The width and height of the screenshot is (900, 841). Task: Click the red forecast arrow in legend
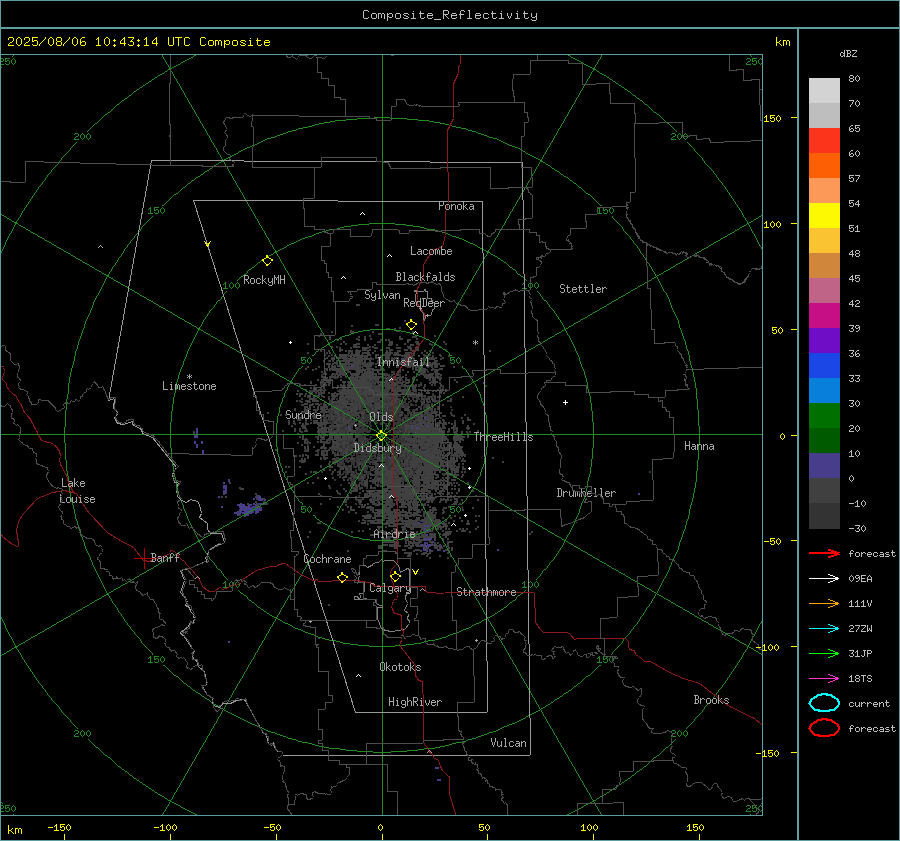coord(824,553)
